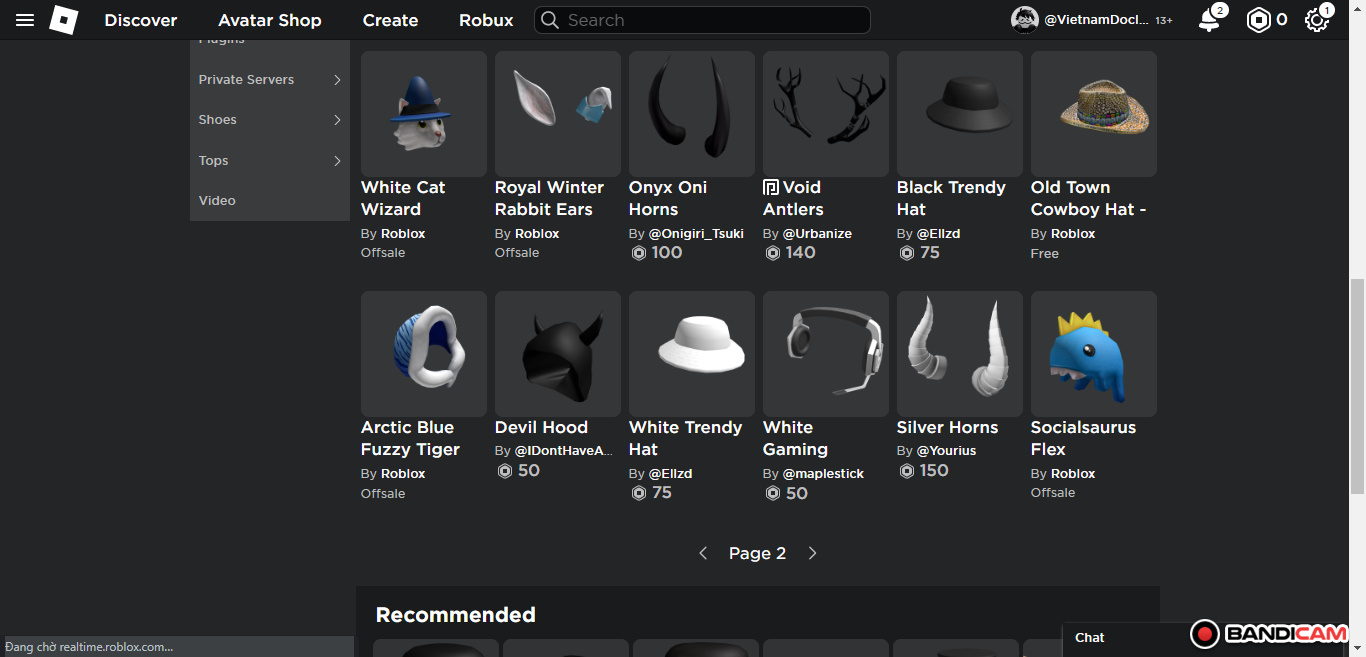The width and height of the screenshot is (1366, 657).
Task: Open the hamburger navigation menu
Action: coord(25,20)
